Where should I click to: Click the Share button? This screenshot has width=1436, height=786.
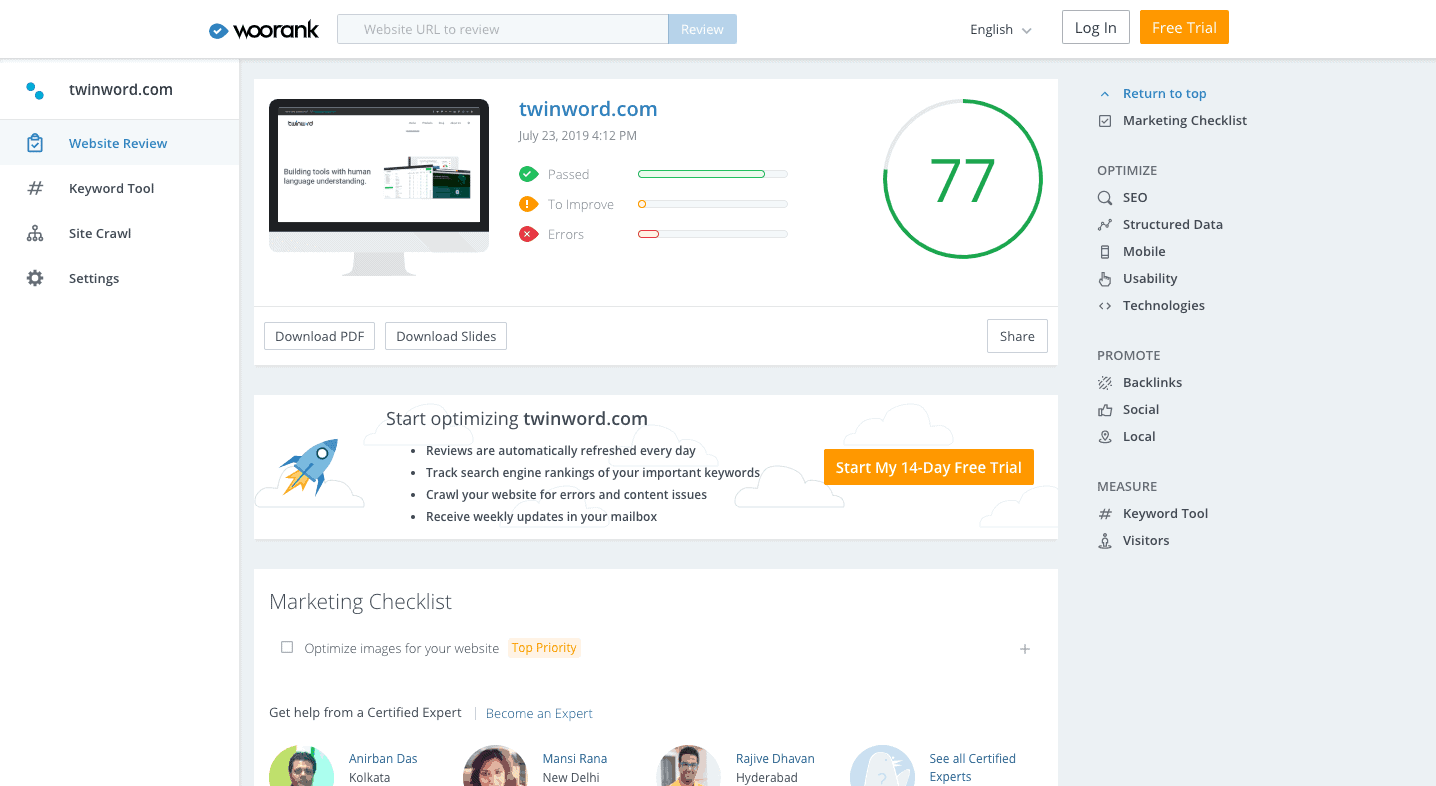point(1017,336)
